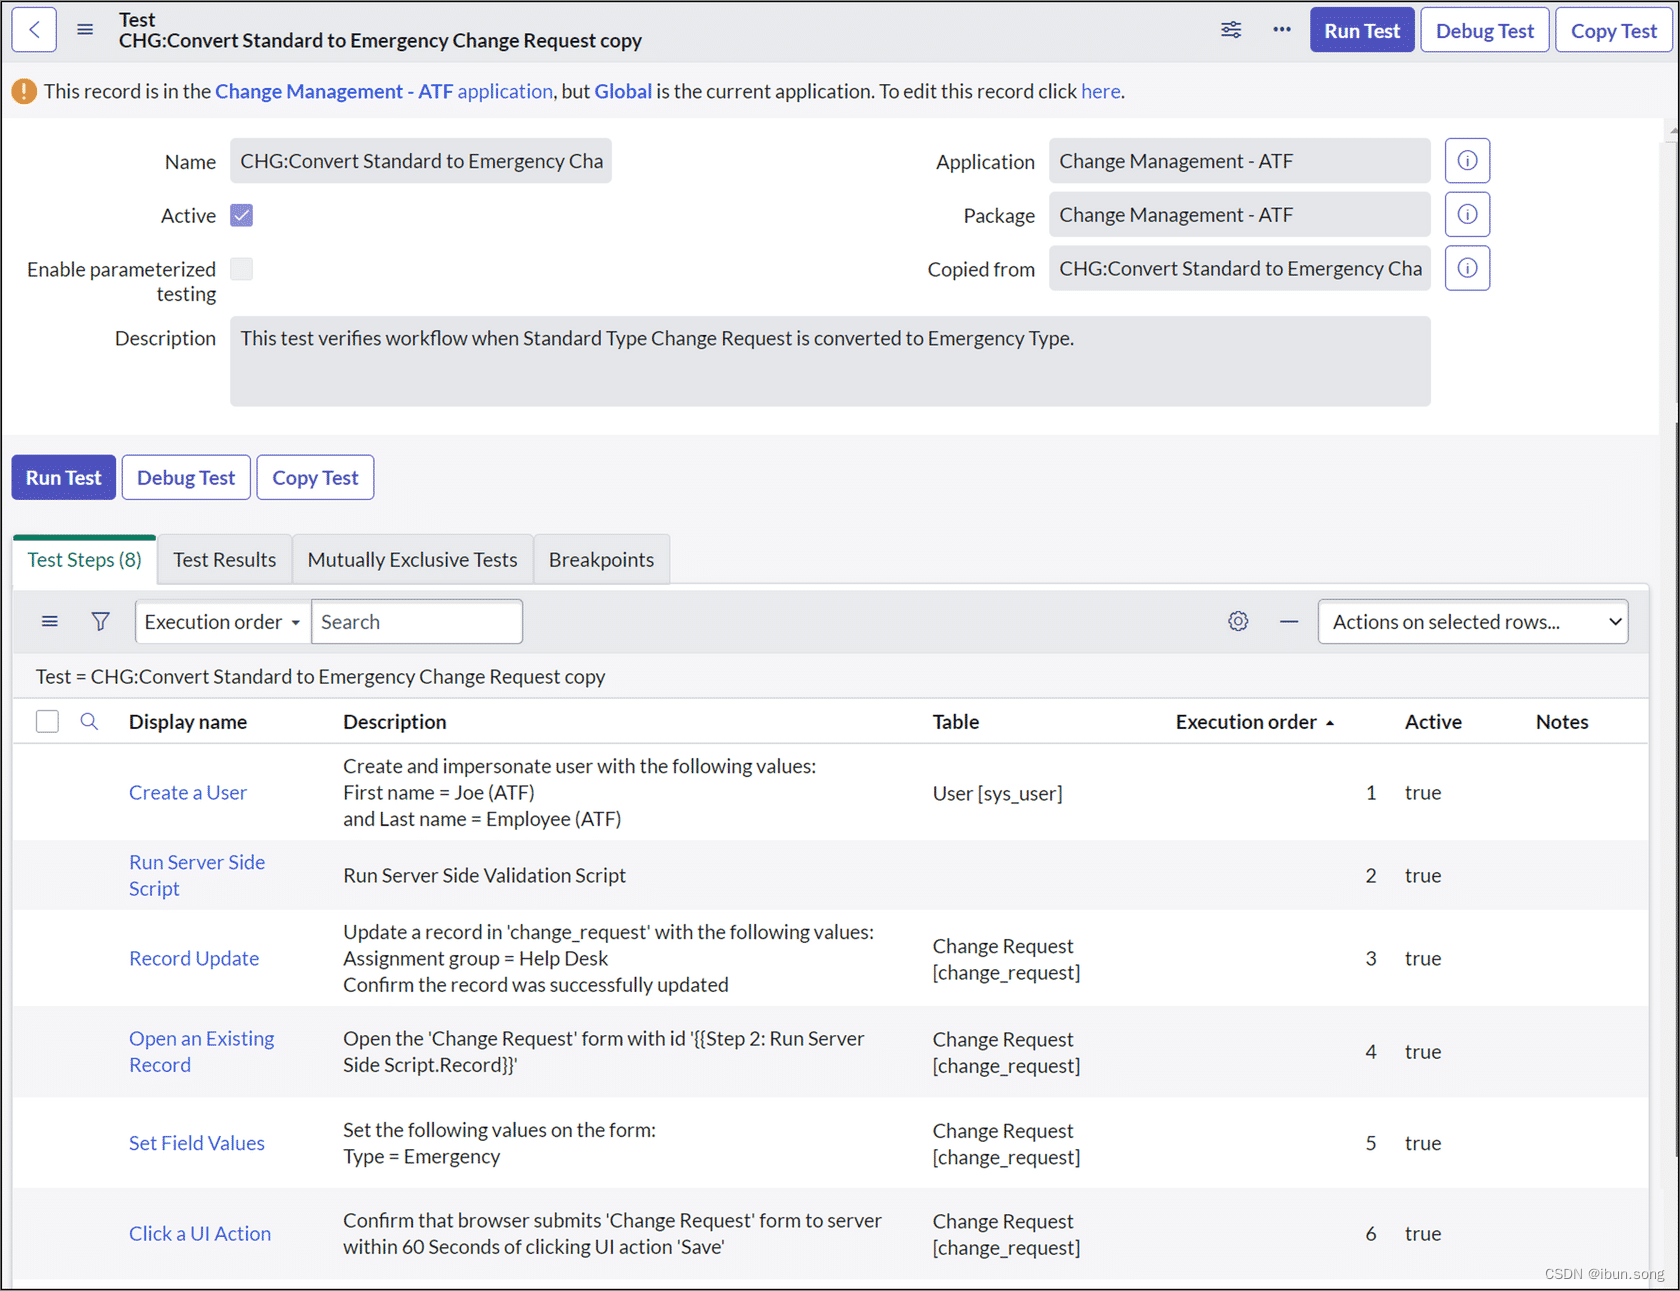Image resolution: width=1680 pixels, height=1291 pixels.
Task: Click the 'Type = Emergency' description cell
Action: click(422, 1157)
